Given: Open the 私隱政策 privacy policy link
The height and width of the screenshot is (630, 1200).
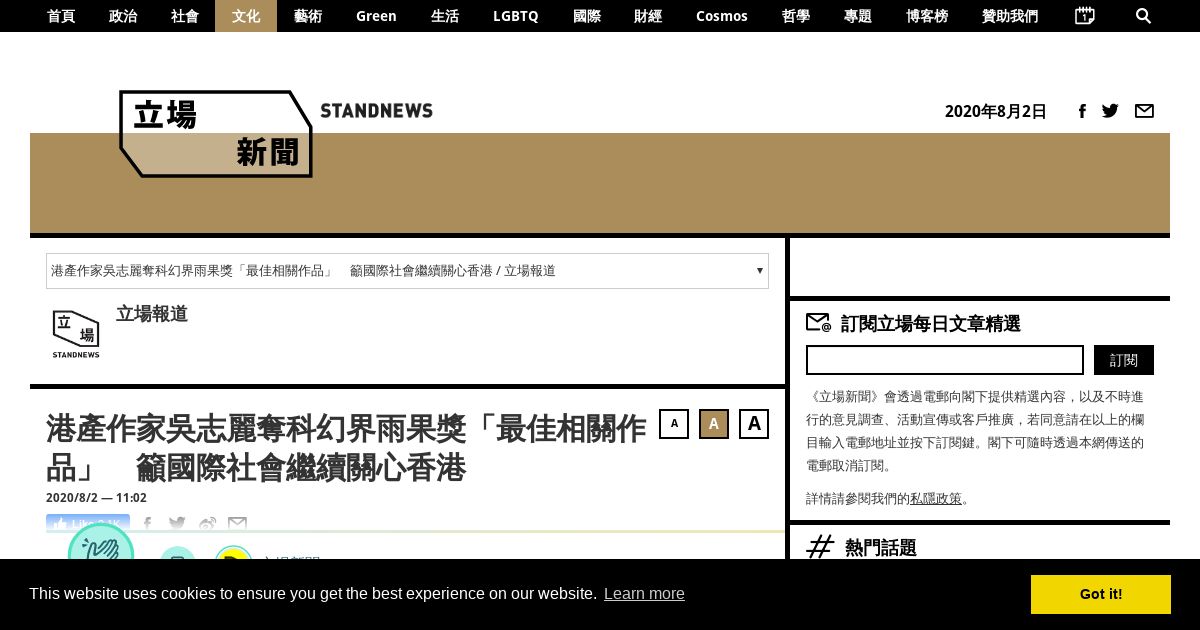Looking at the screenshot, I should point(936,498).
